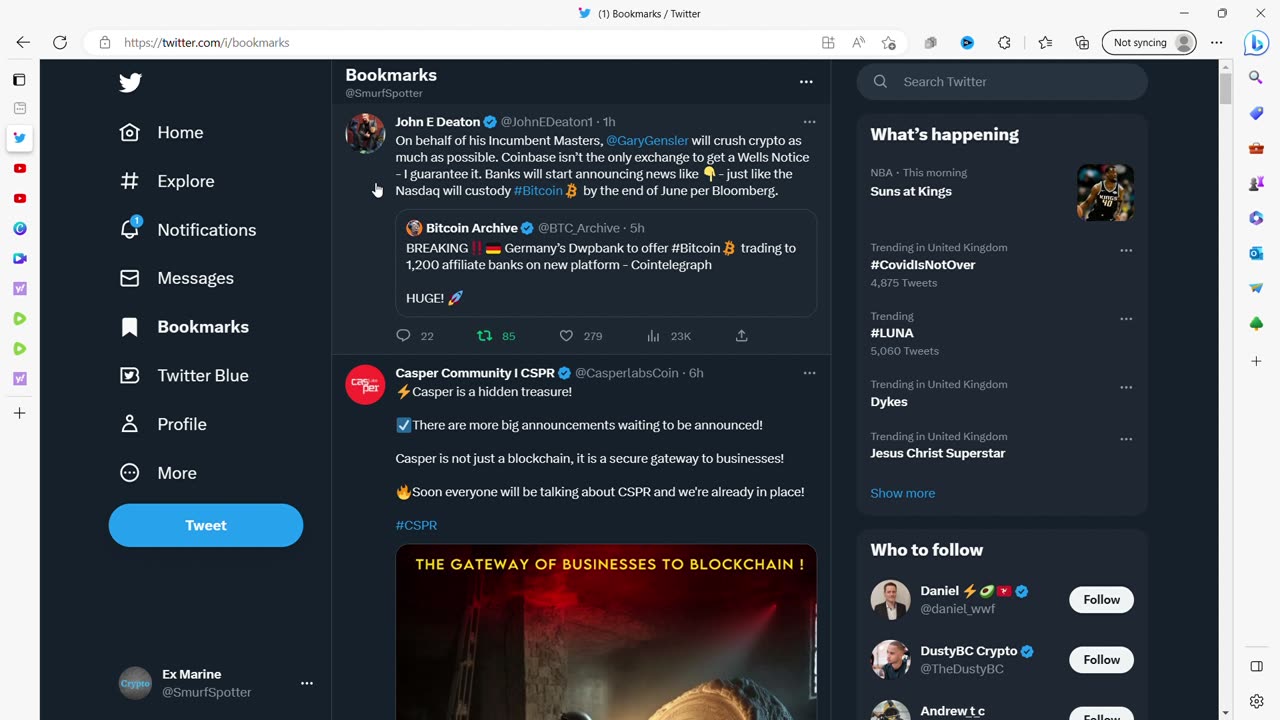Open Suns at Kings trend
The image size is (1280, 720).
tap(911, 191)
